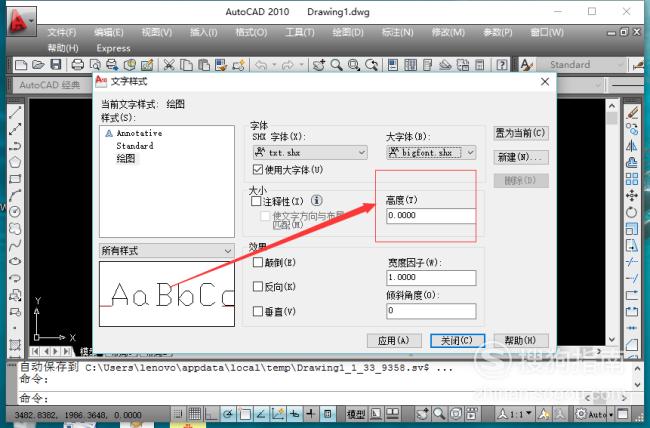The image size is (650, 428).
Task: Select the Standard style in list
Action: pyautogui.click(x=135, y=146)
